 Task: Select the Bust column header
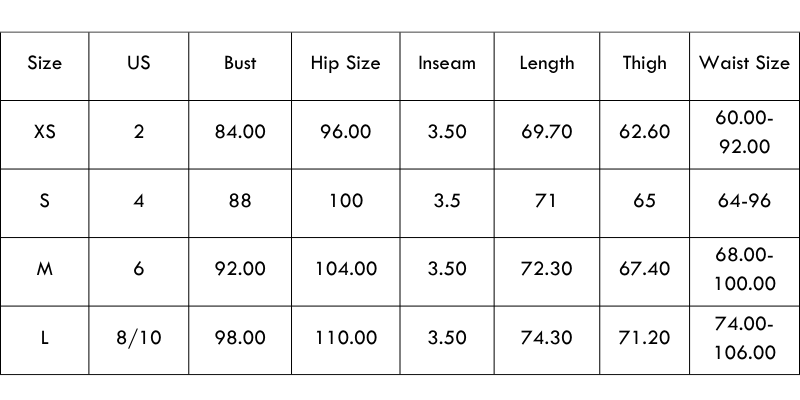click(x=240, y=63)
